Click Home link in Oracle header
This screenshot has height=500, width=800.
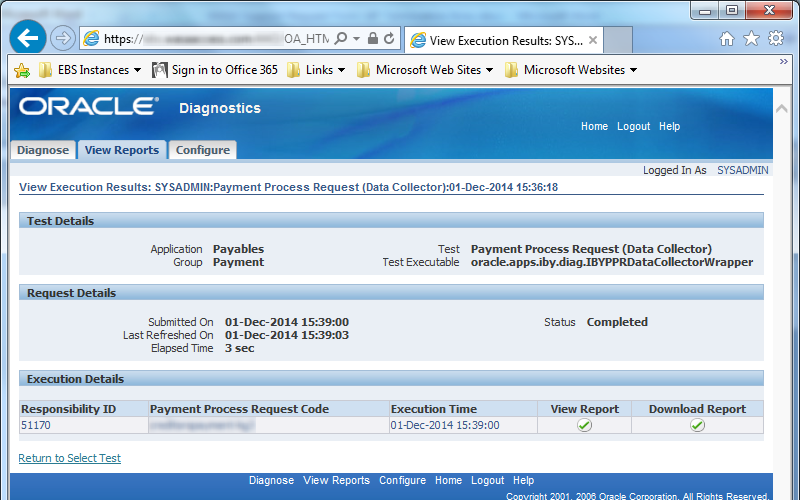point(594,127)
